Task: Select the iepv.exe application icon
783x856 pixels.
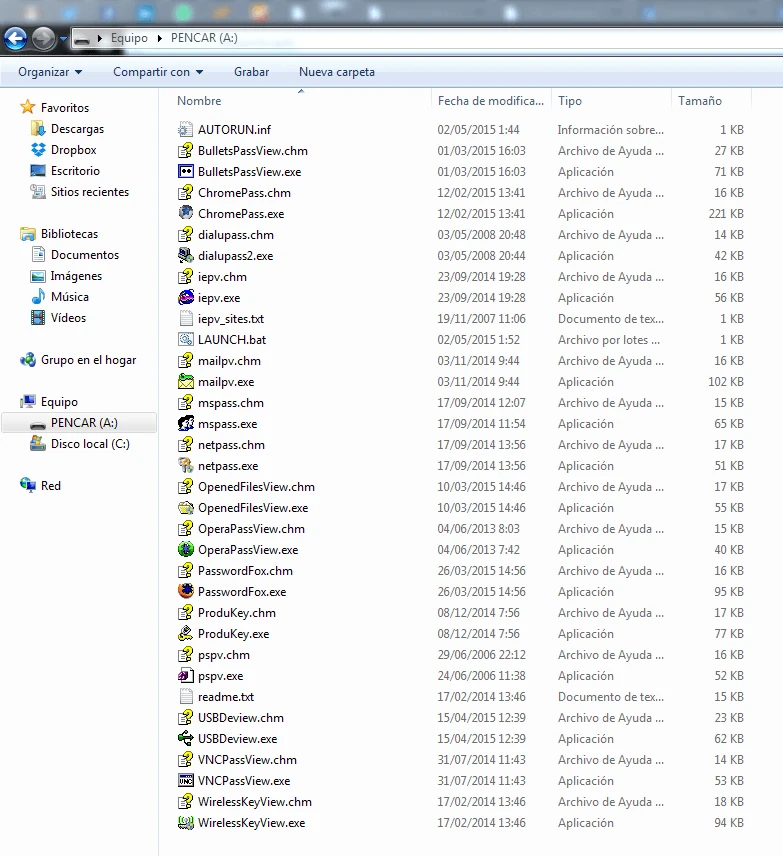Action: click(186, 297)
